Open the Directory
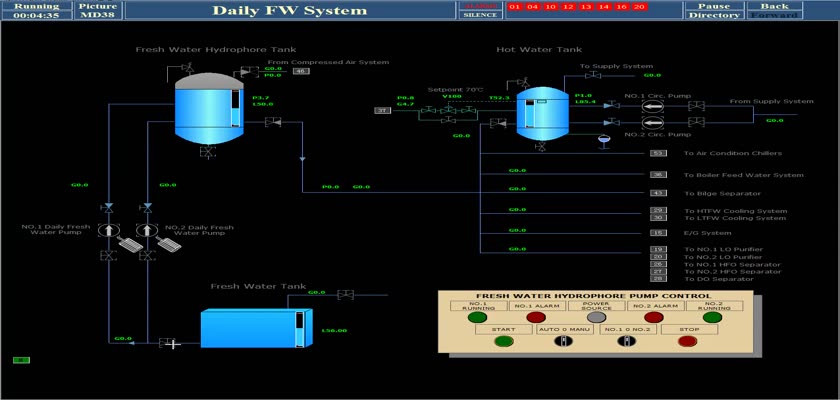The height and width of the screenshot is (400, 840). point(714,15)
